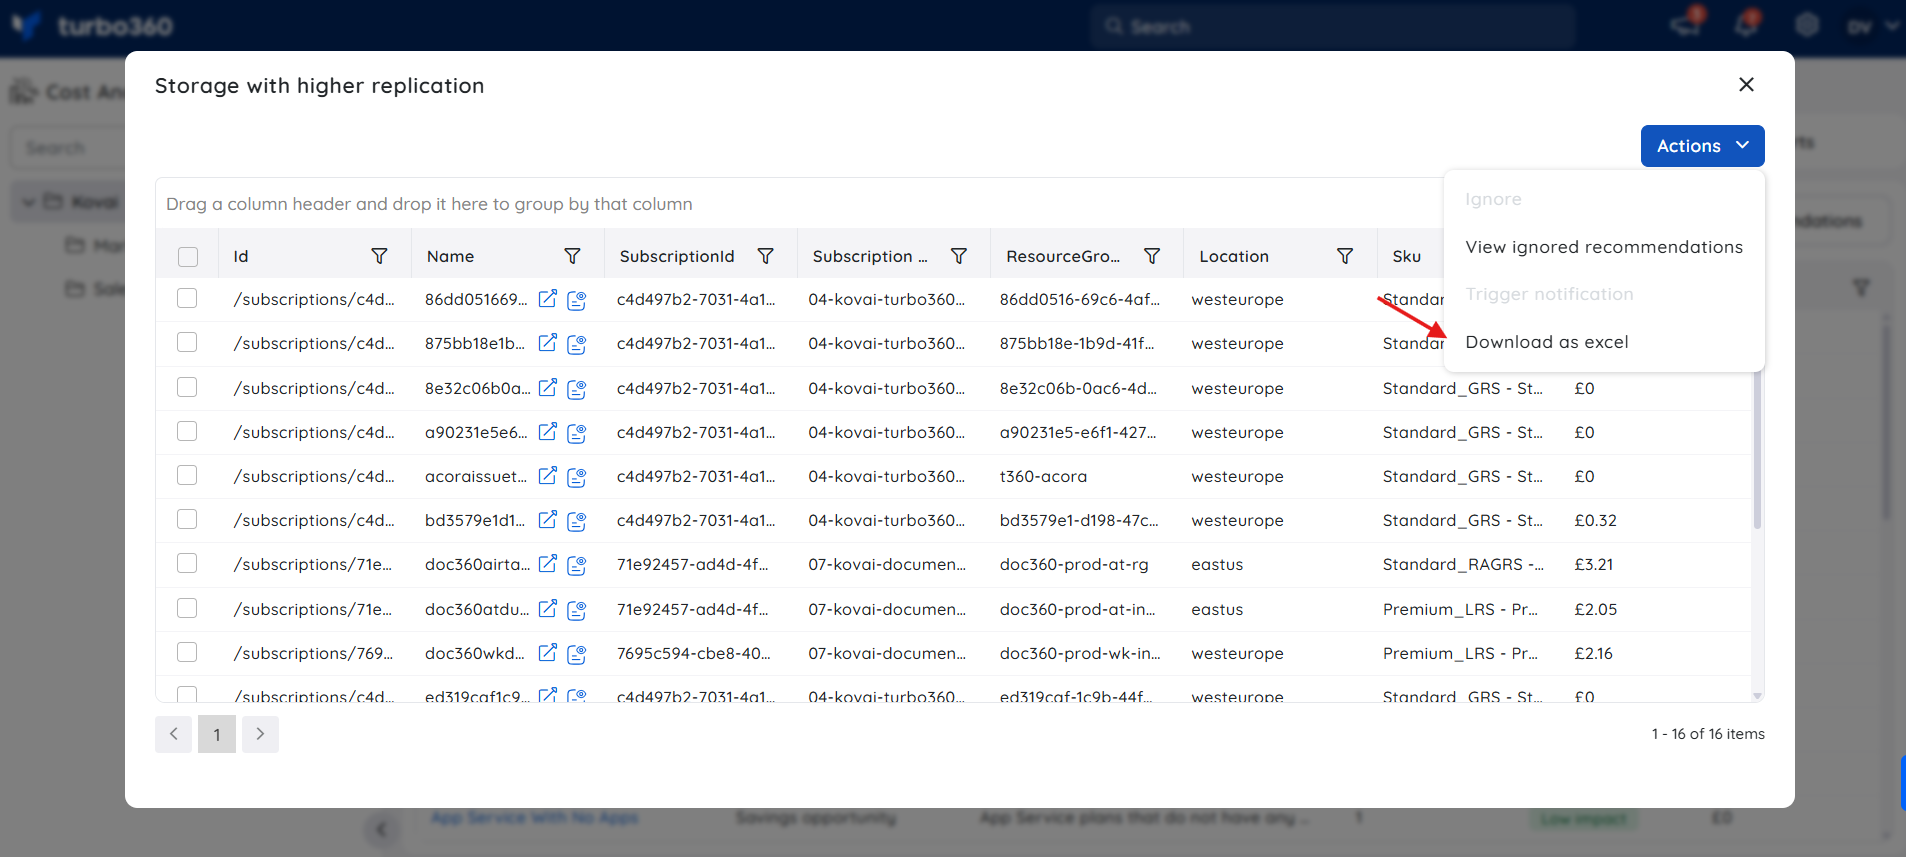Open external link for 8e32c06b0a resource
Image resolution: width=1906 pixels, height=857 pixels.
click(547, 388)
